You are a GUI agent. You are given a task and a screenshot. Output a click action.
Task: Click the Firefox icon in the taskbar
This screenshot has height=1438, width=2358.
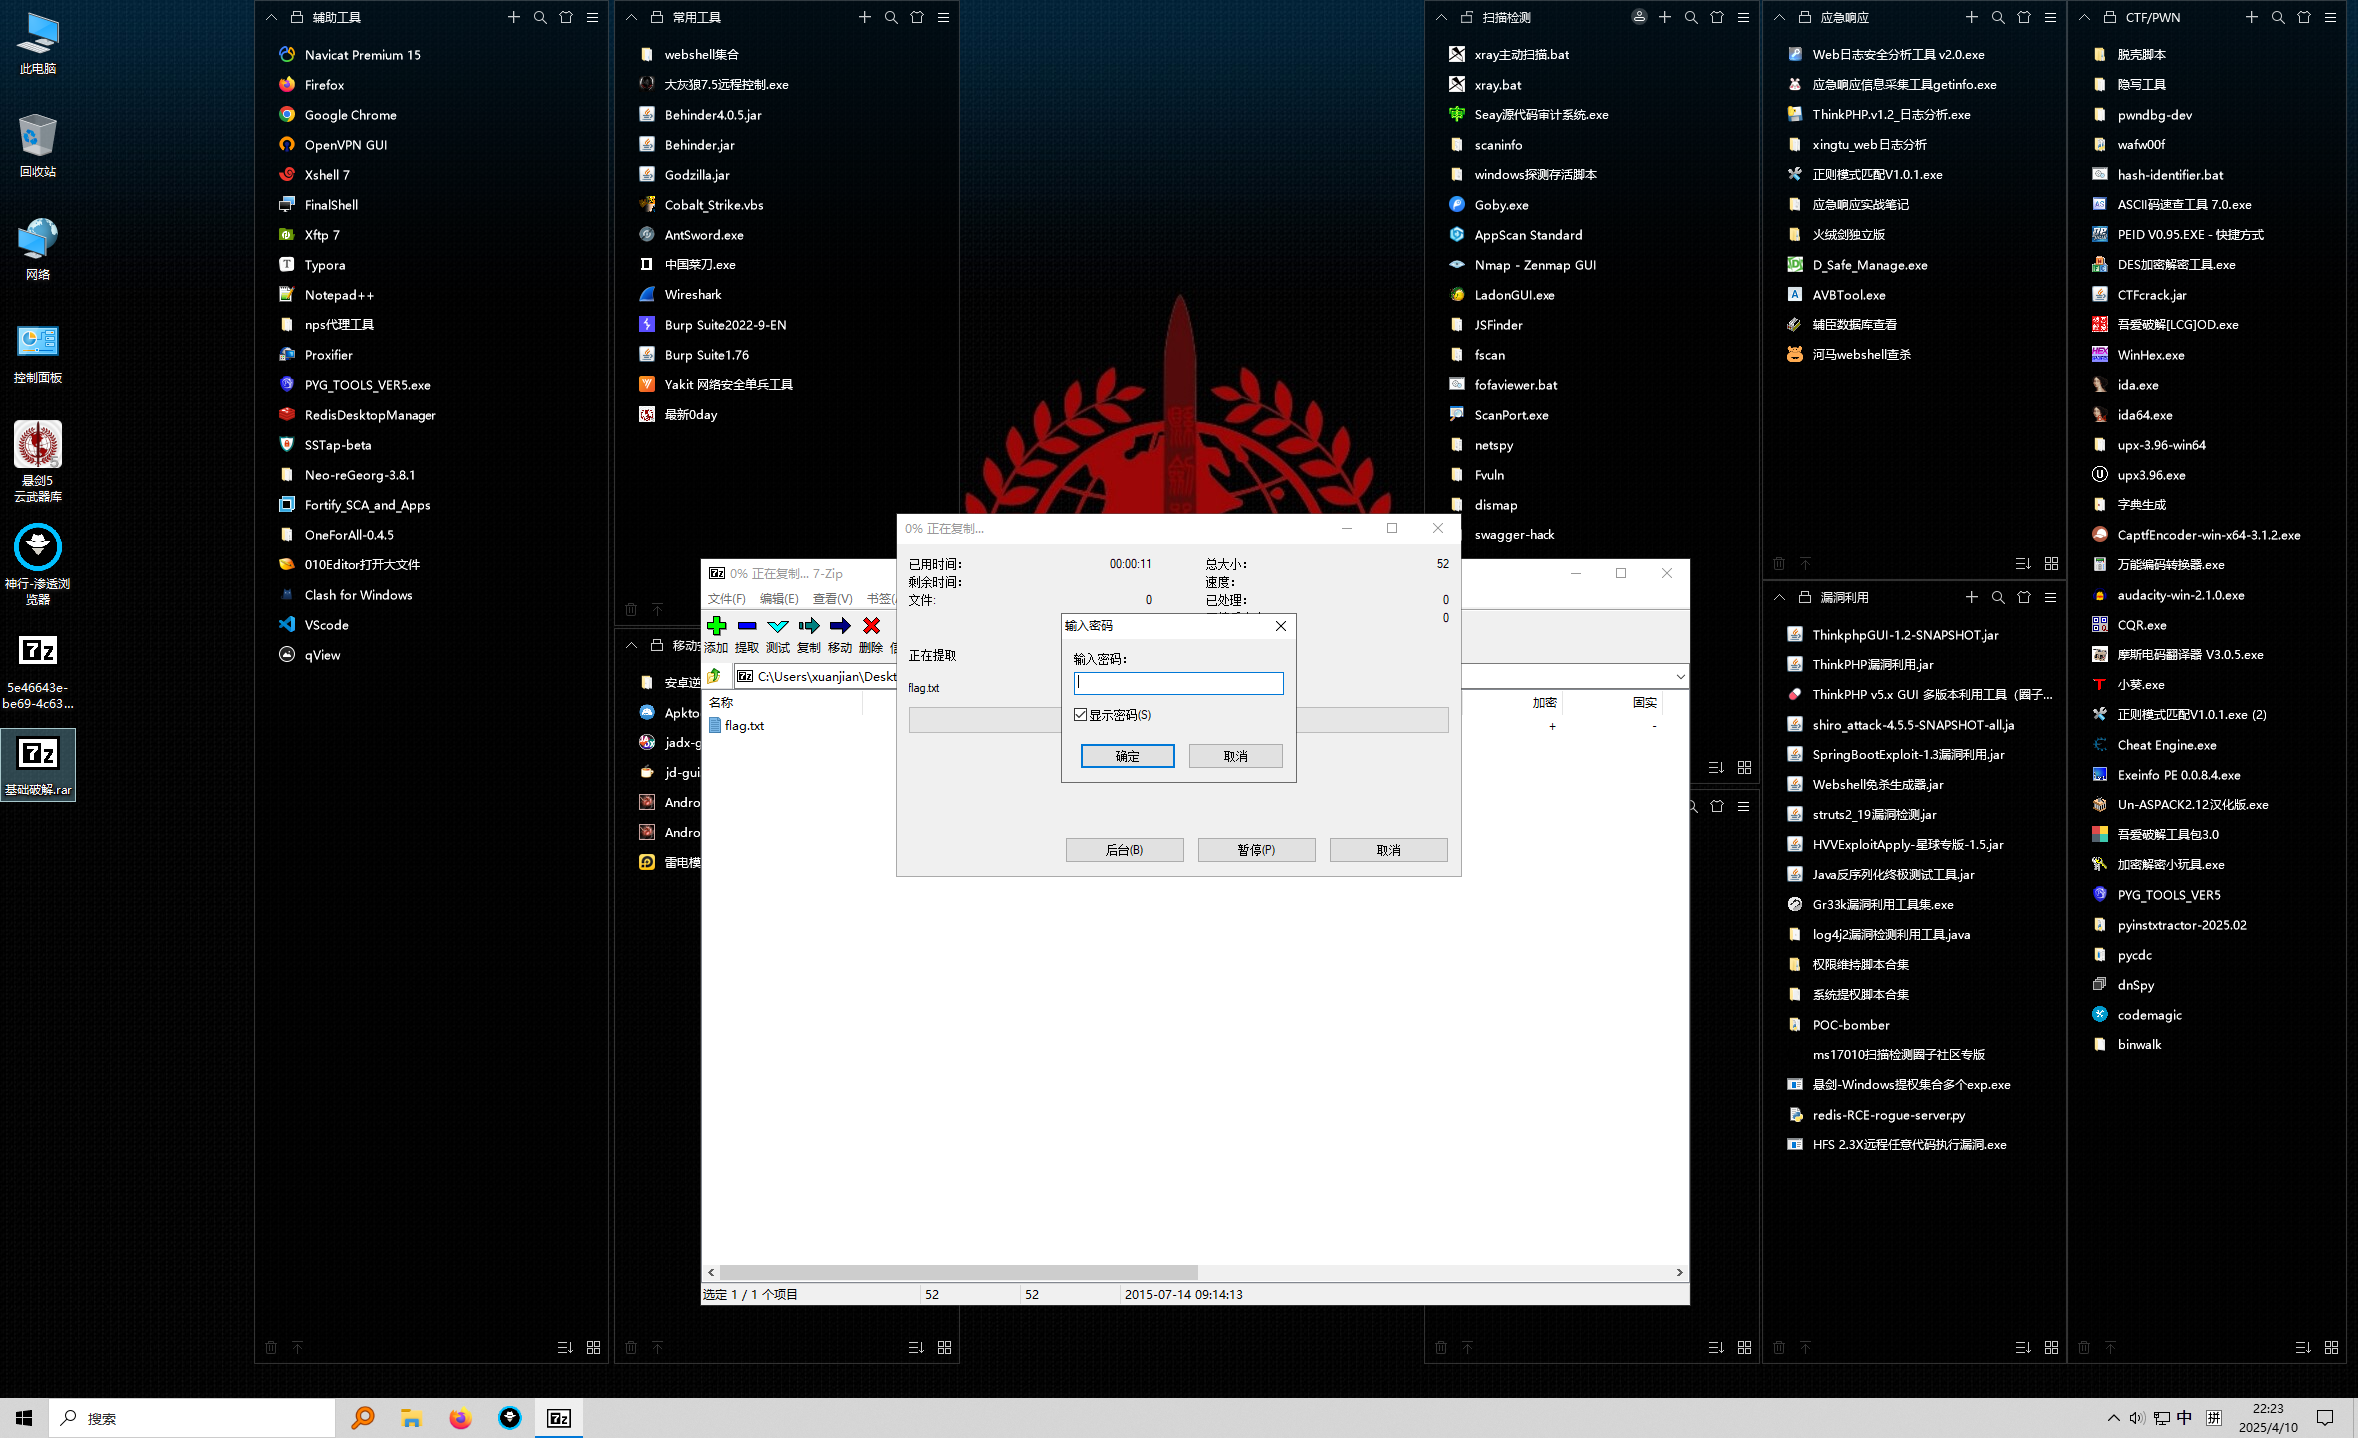coord(460,1418)
